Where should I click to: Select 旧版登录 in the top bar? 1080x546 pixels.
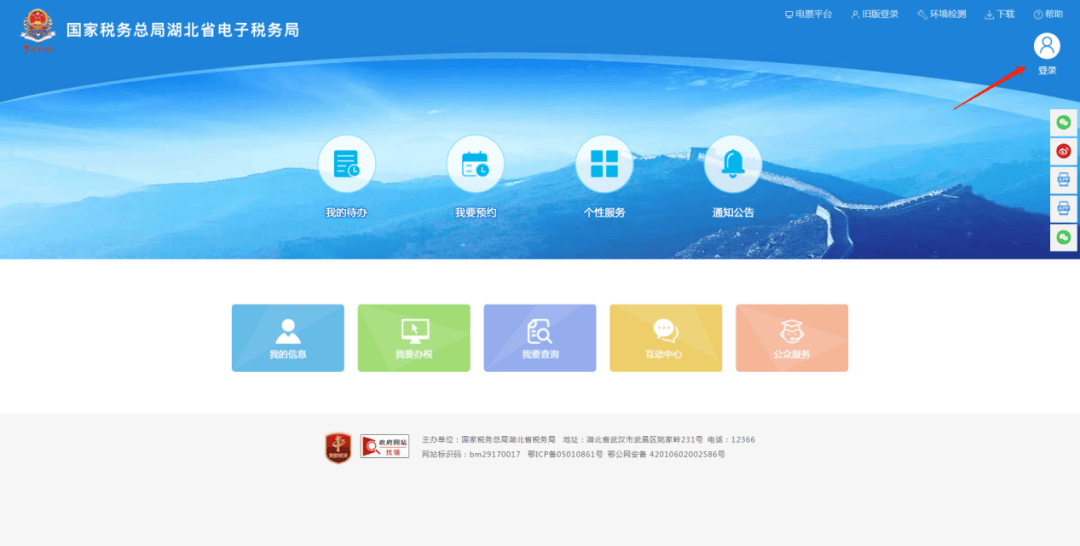point(875,15)
